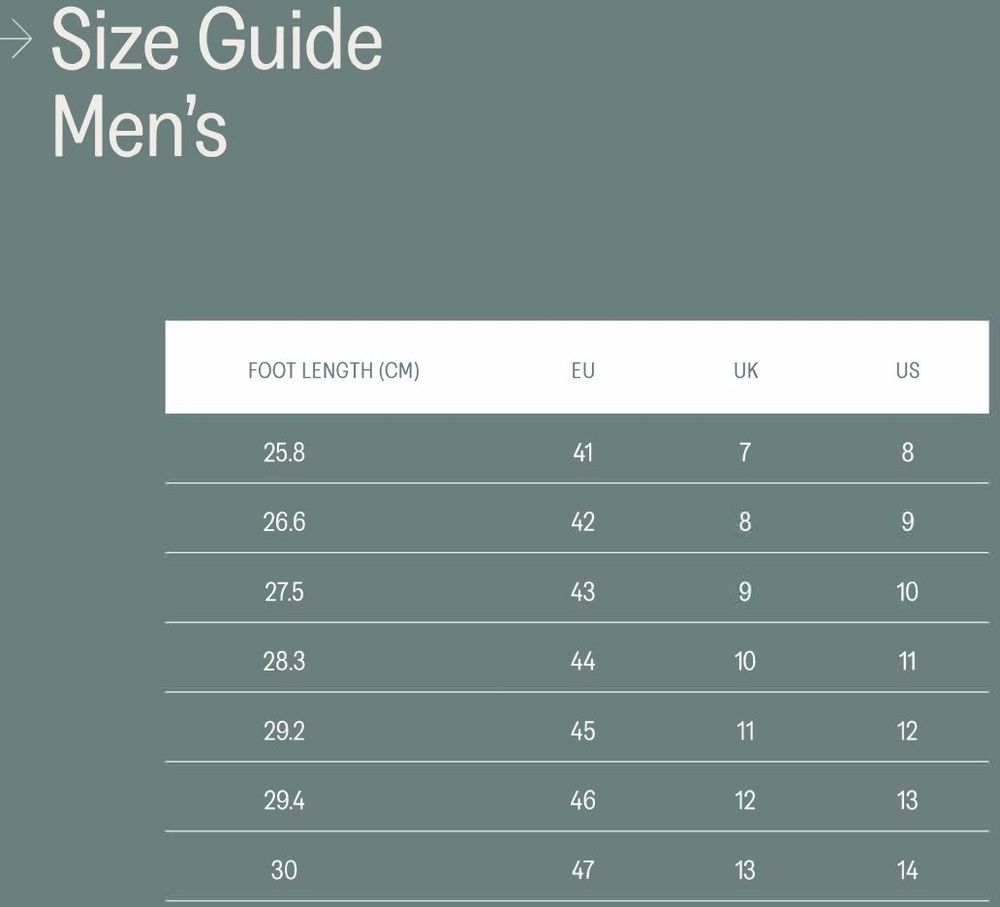Click the Size Guide heading
The width and height of the screenshot is (1000, 907).
(216, 41)
